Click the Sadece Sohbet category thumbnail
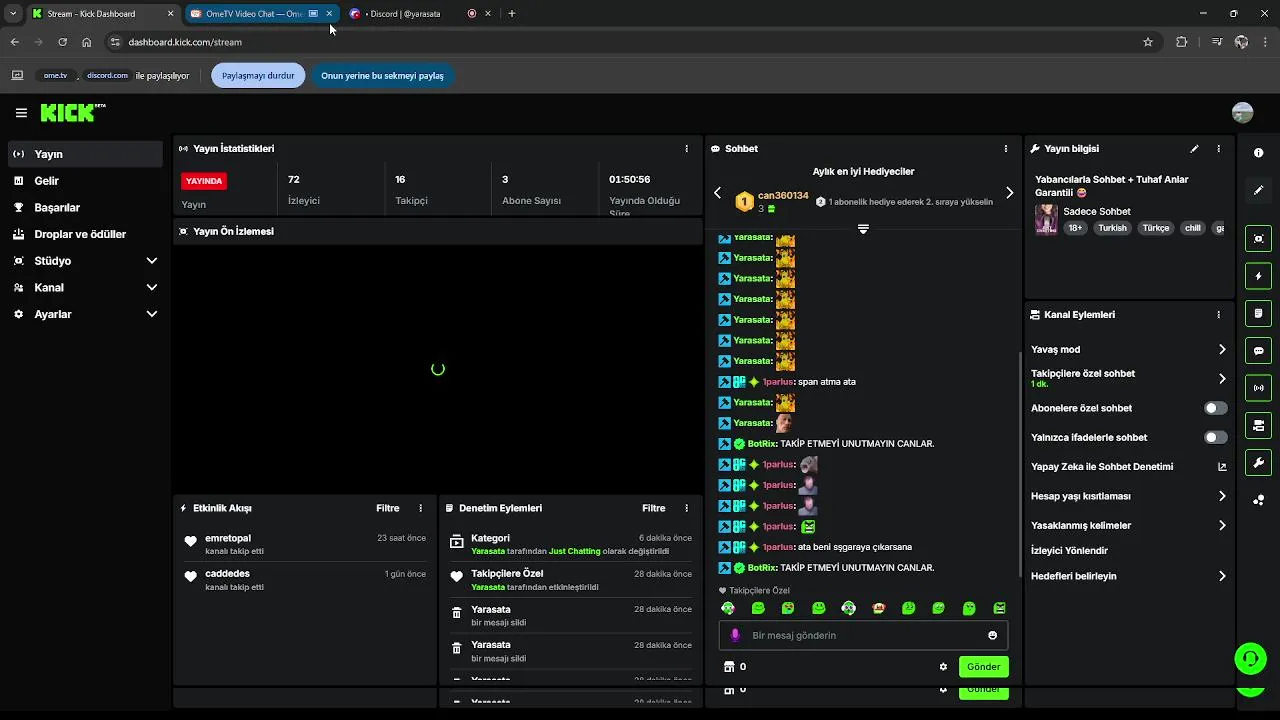 pyautogui.click(x=1046, y=219)
